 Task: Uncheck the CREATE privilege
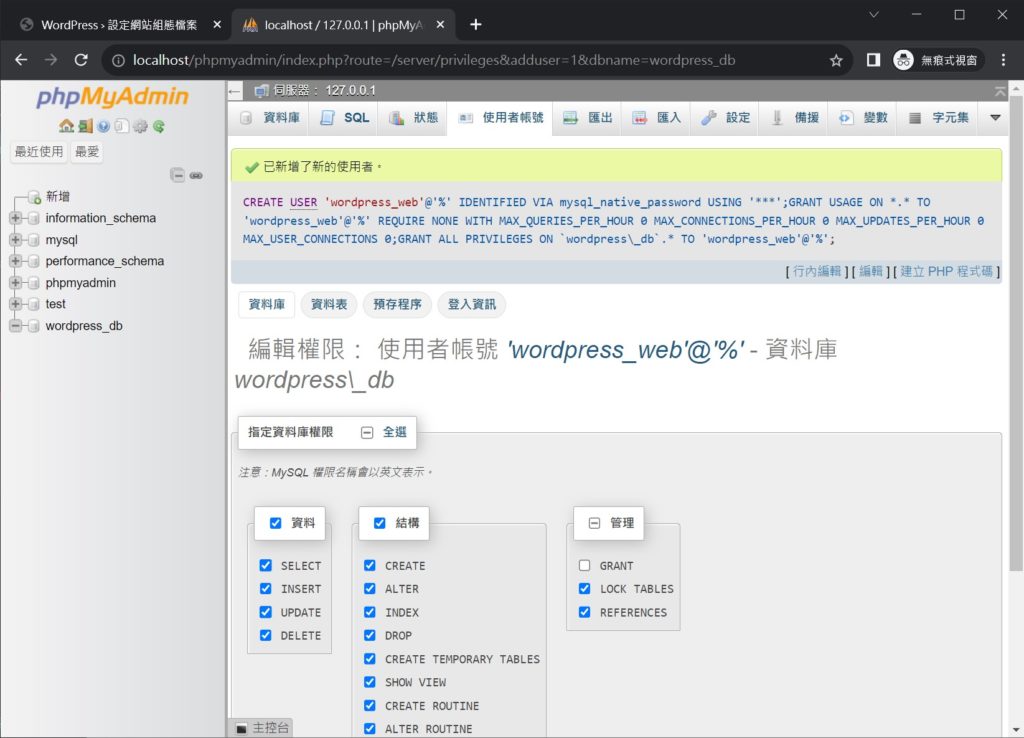[370, 565]
